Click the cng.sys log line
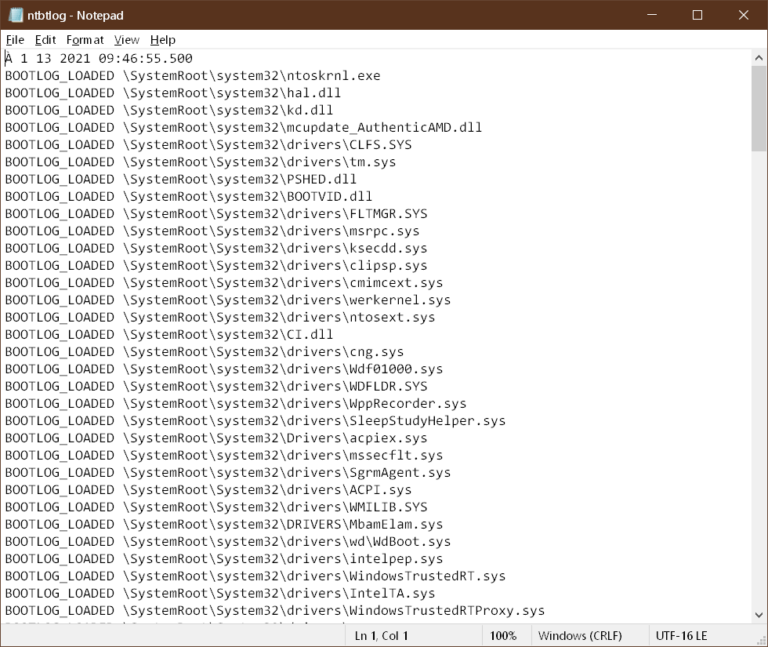Image resolution: width=768 pixels, height=647 pixels. [204, 352]
